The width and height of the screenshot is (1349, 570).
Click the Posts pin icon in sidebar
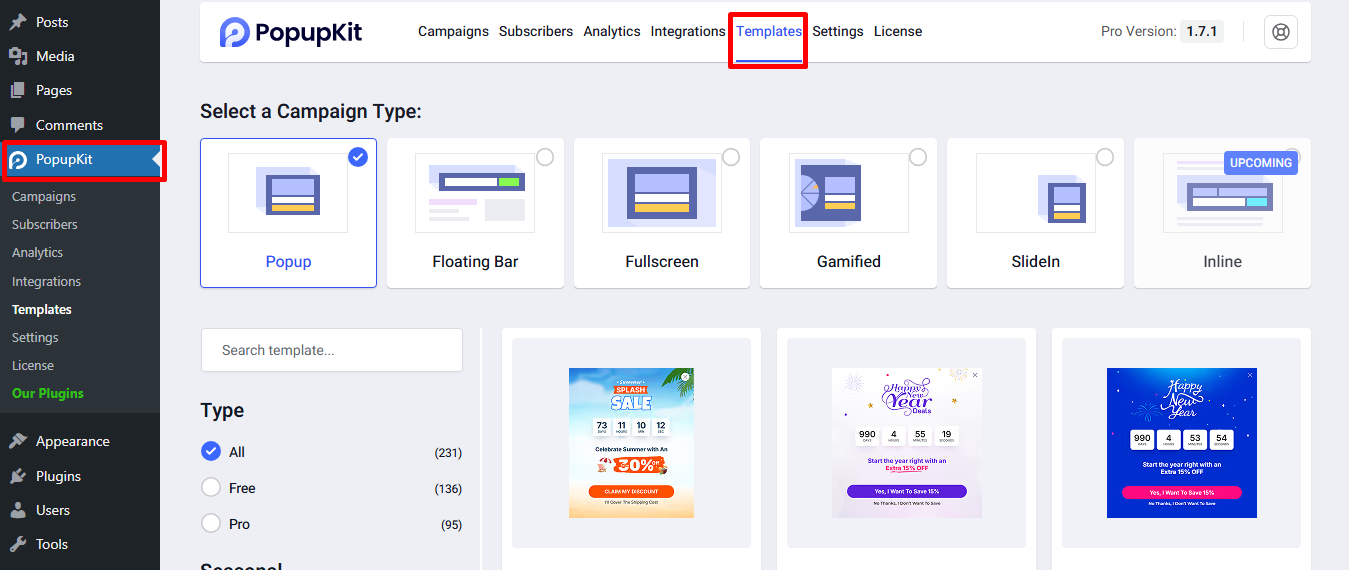[x=18, y=22]
